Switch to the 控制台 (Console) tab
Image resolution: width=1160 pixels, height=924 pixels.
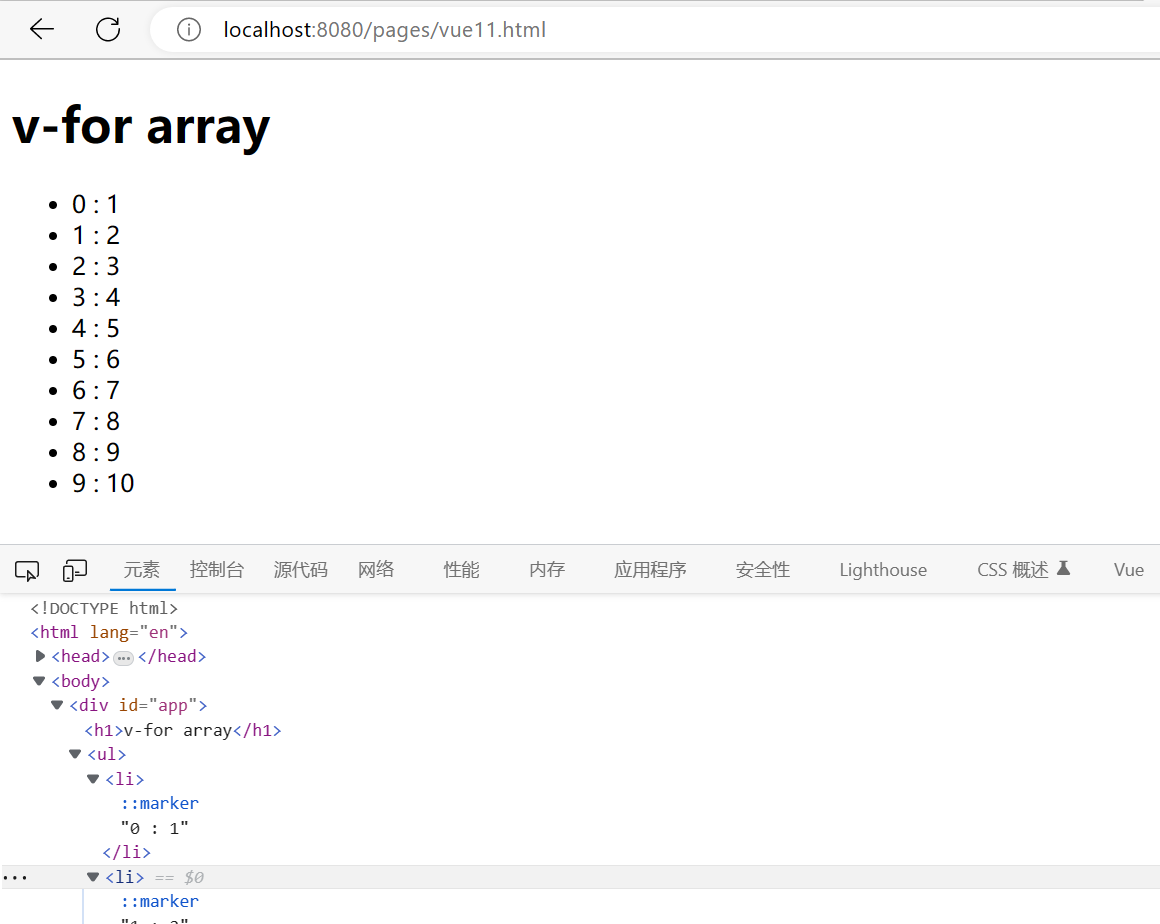tap(216, 569)
